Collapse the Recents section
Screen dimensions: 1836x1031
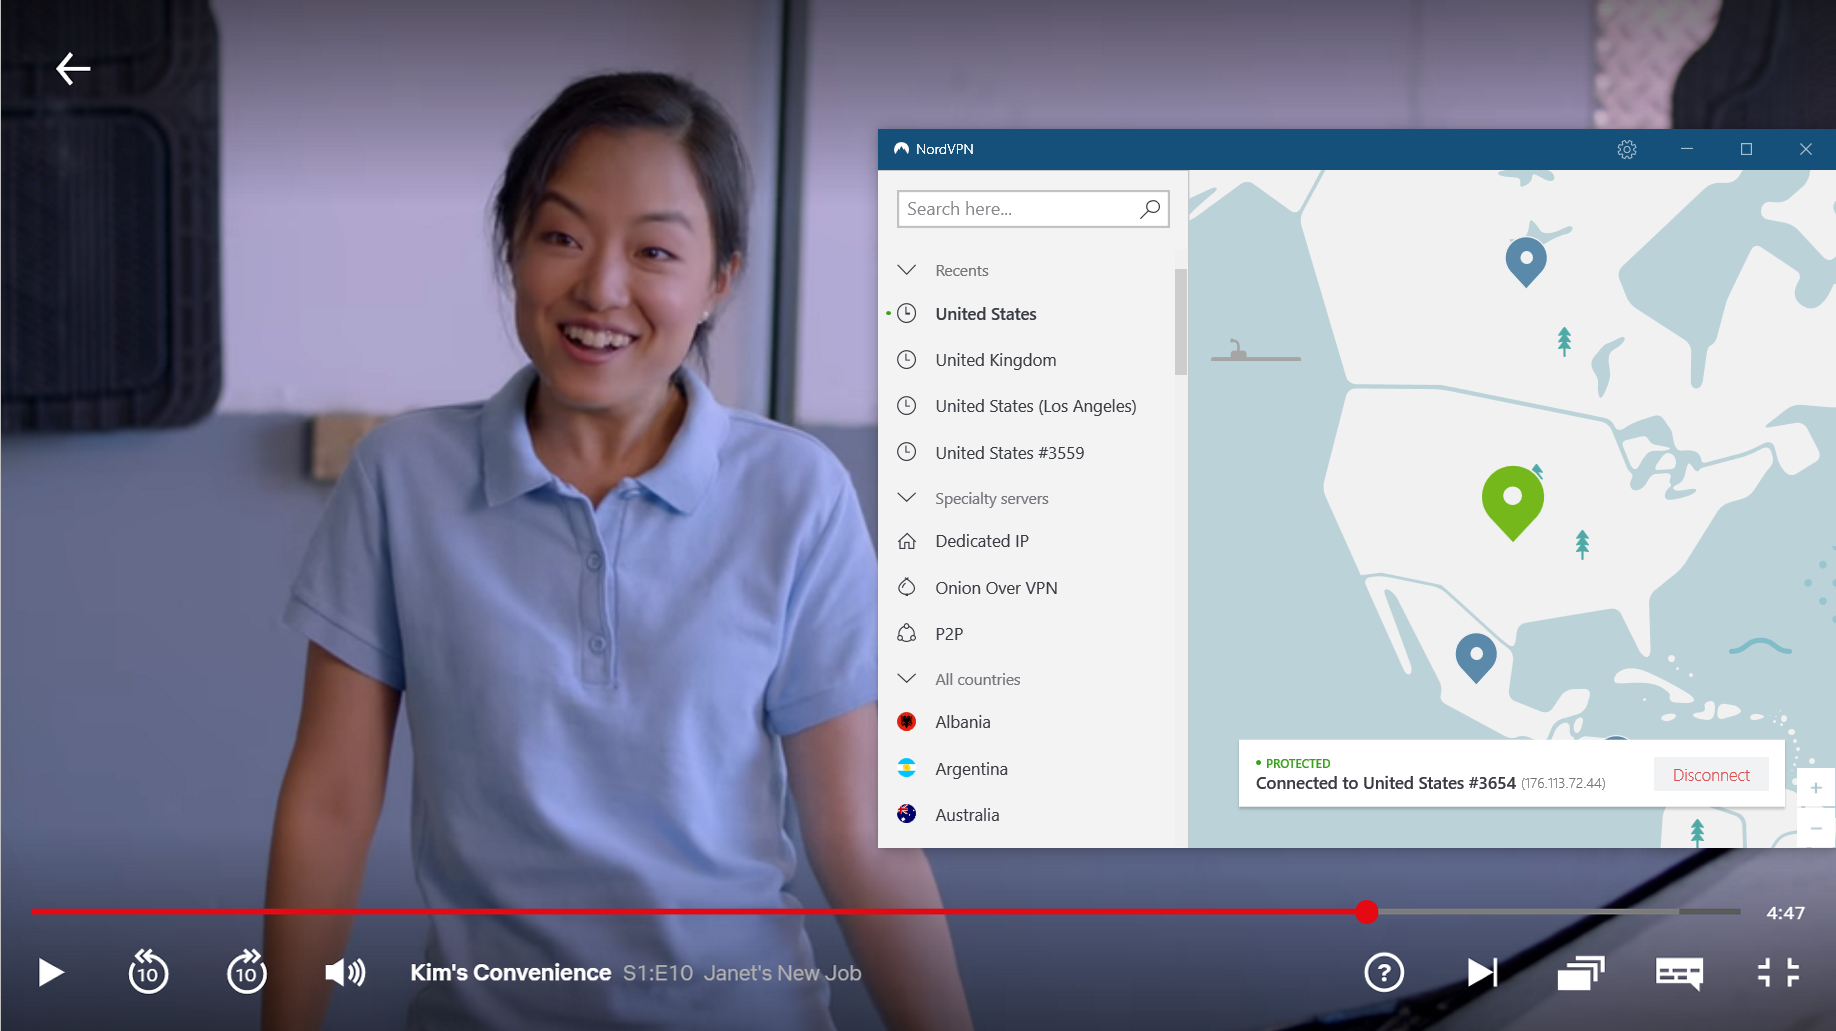click(x=907, y=270)
